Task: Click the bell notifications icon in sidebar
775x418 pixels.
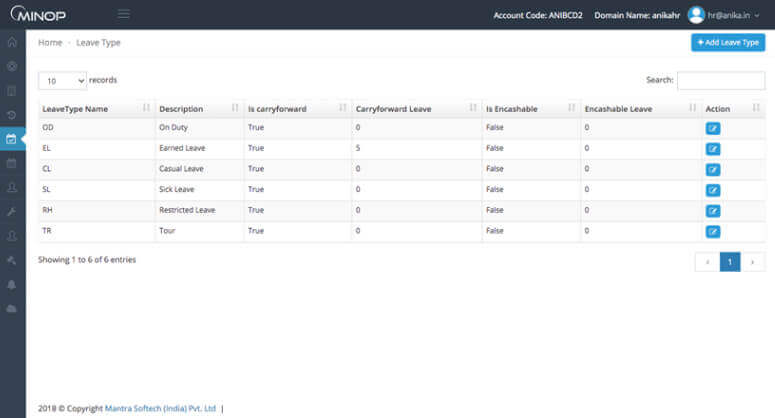Action: point(12,285)
